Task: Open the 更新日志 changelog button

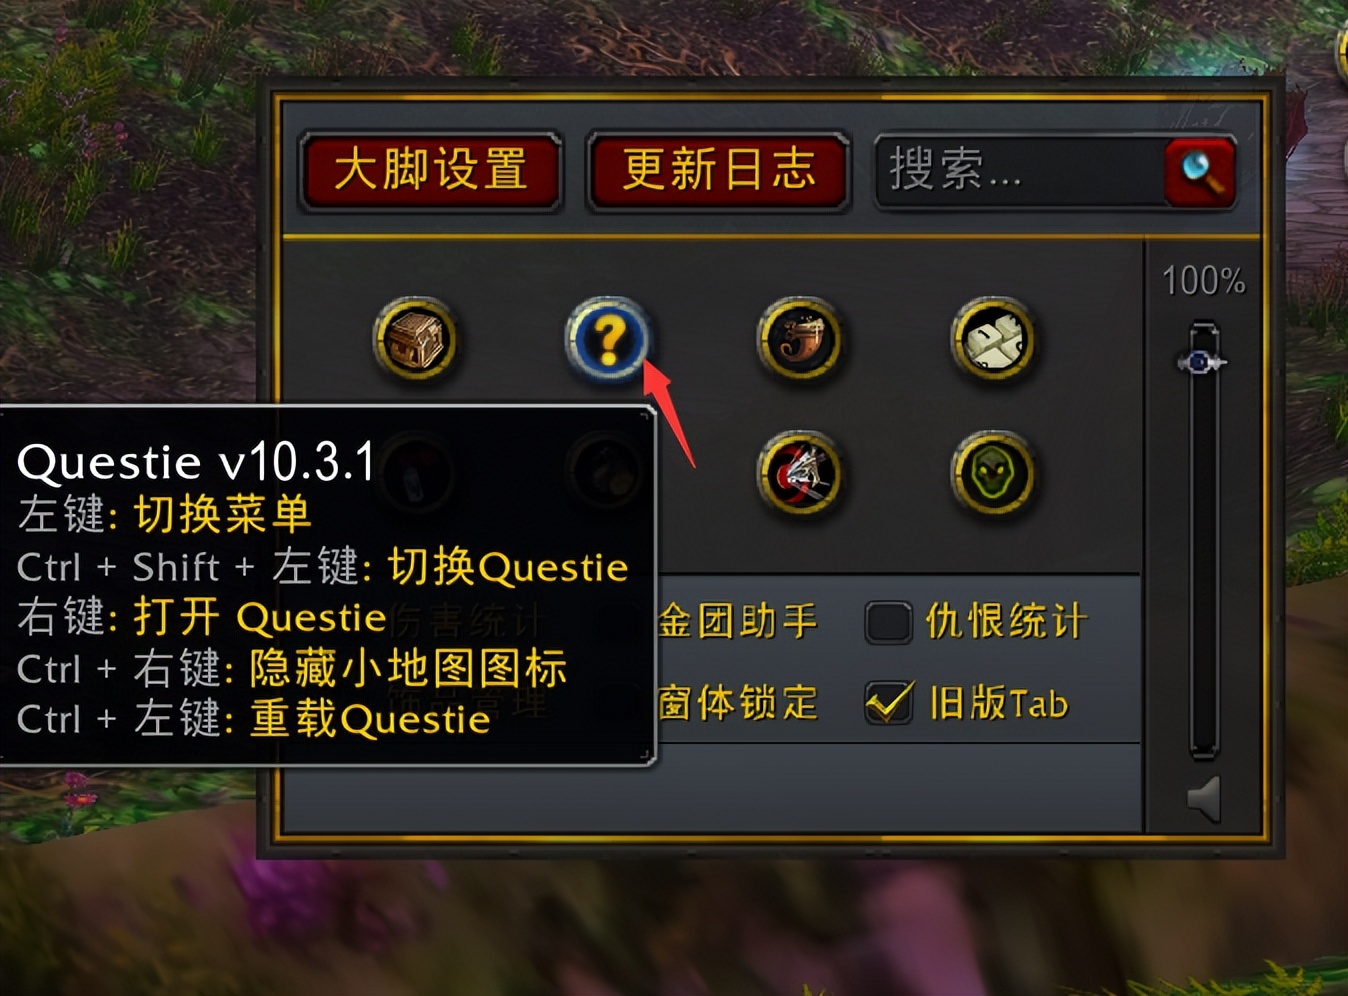Action: click(718, 171)
